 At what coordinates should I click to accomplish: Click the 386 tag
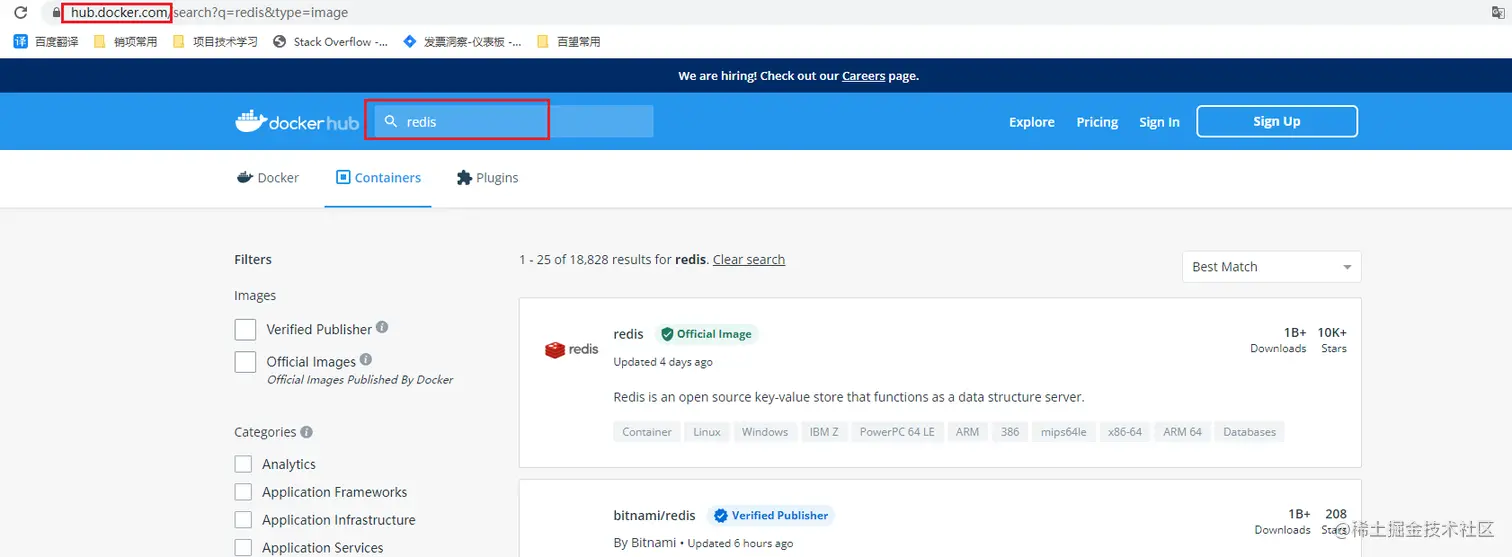click(1010, 432)
